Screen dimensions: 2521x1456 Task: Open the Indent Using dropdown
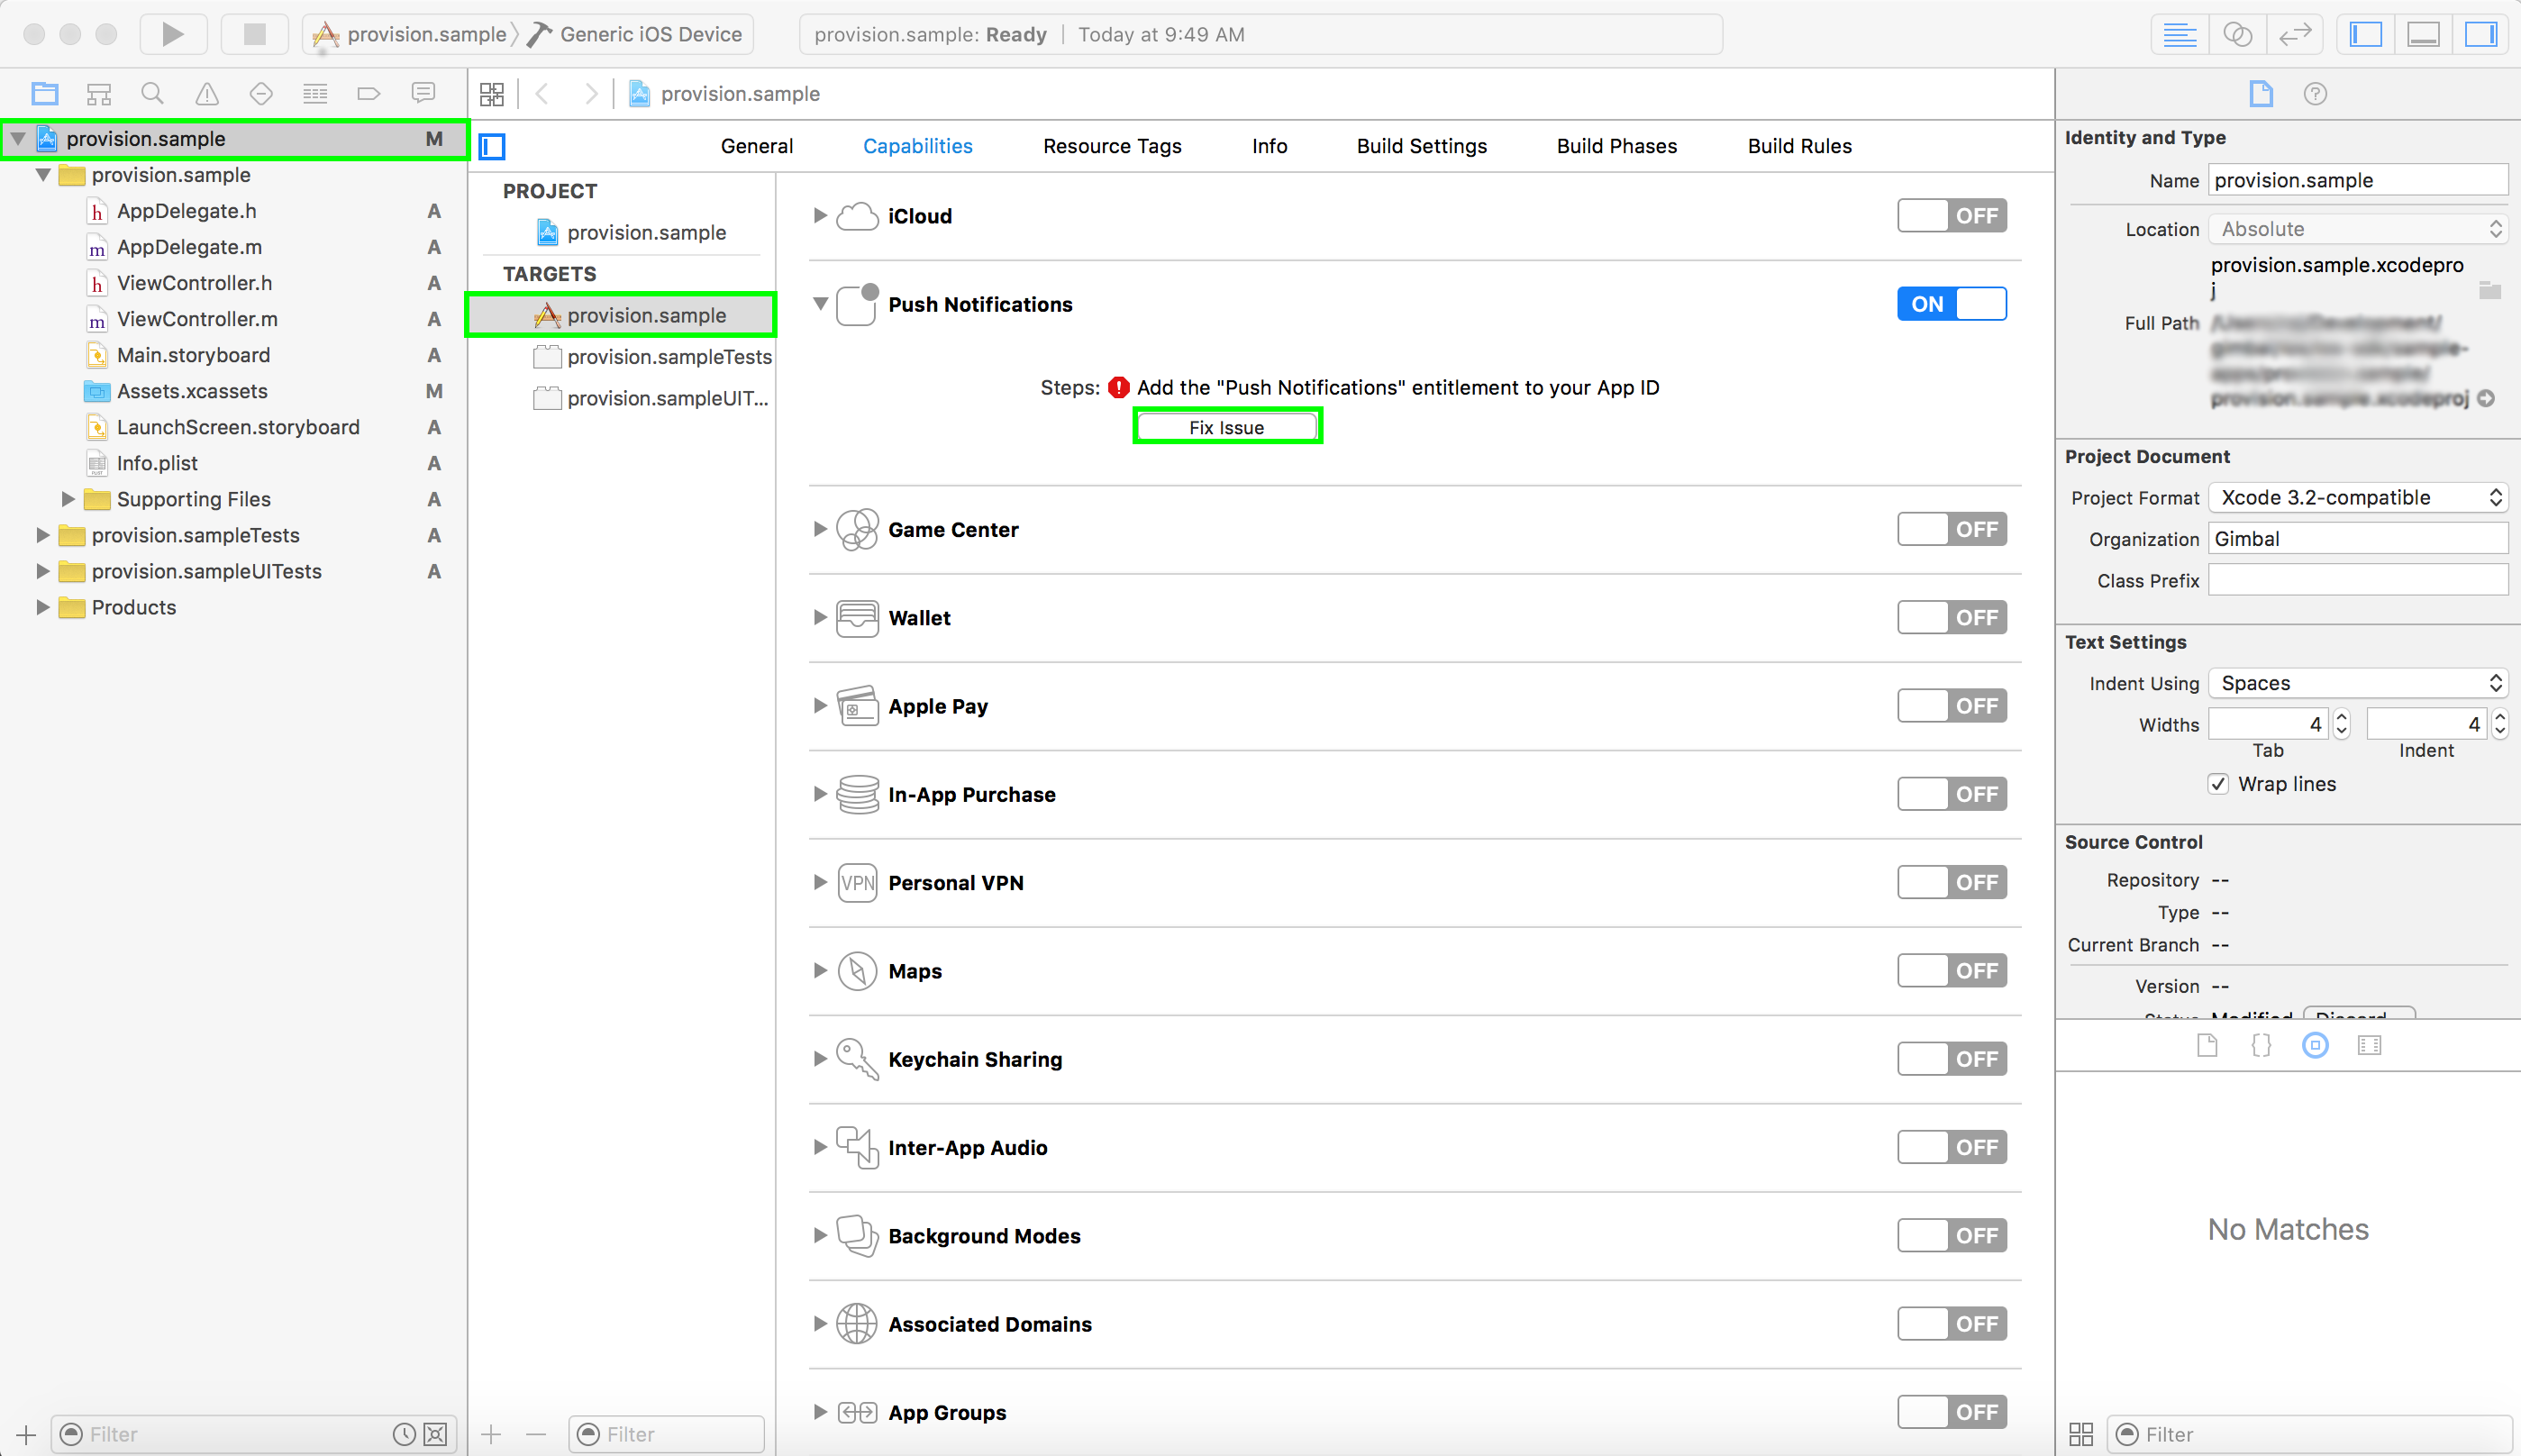[2358, 683]
